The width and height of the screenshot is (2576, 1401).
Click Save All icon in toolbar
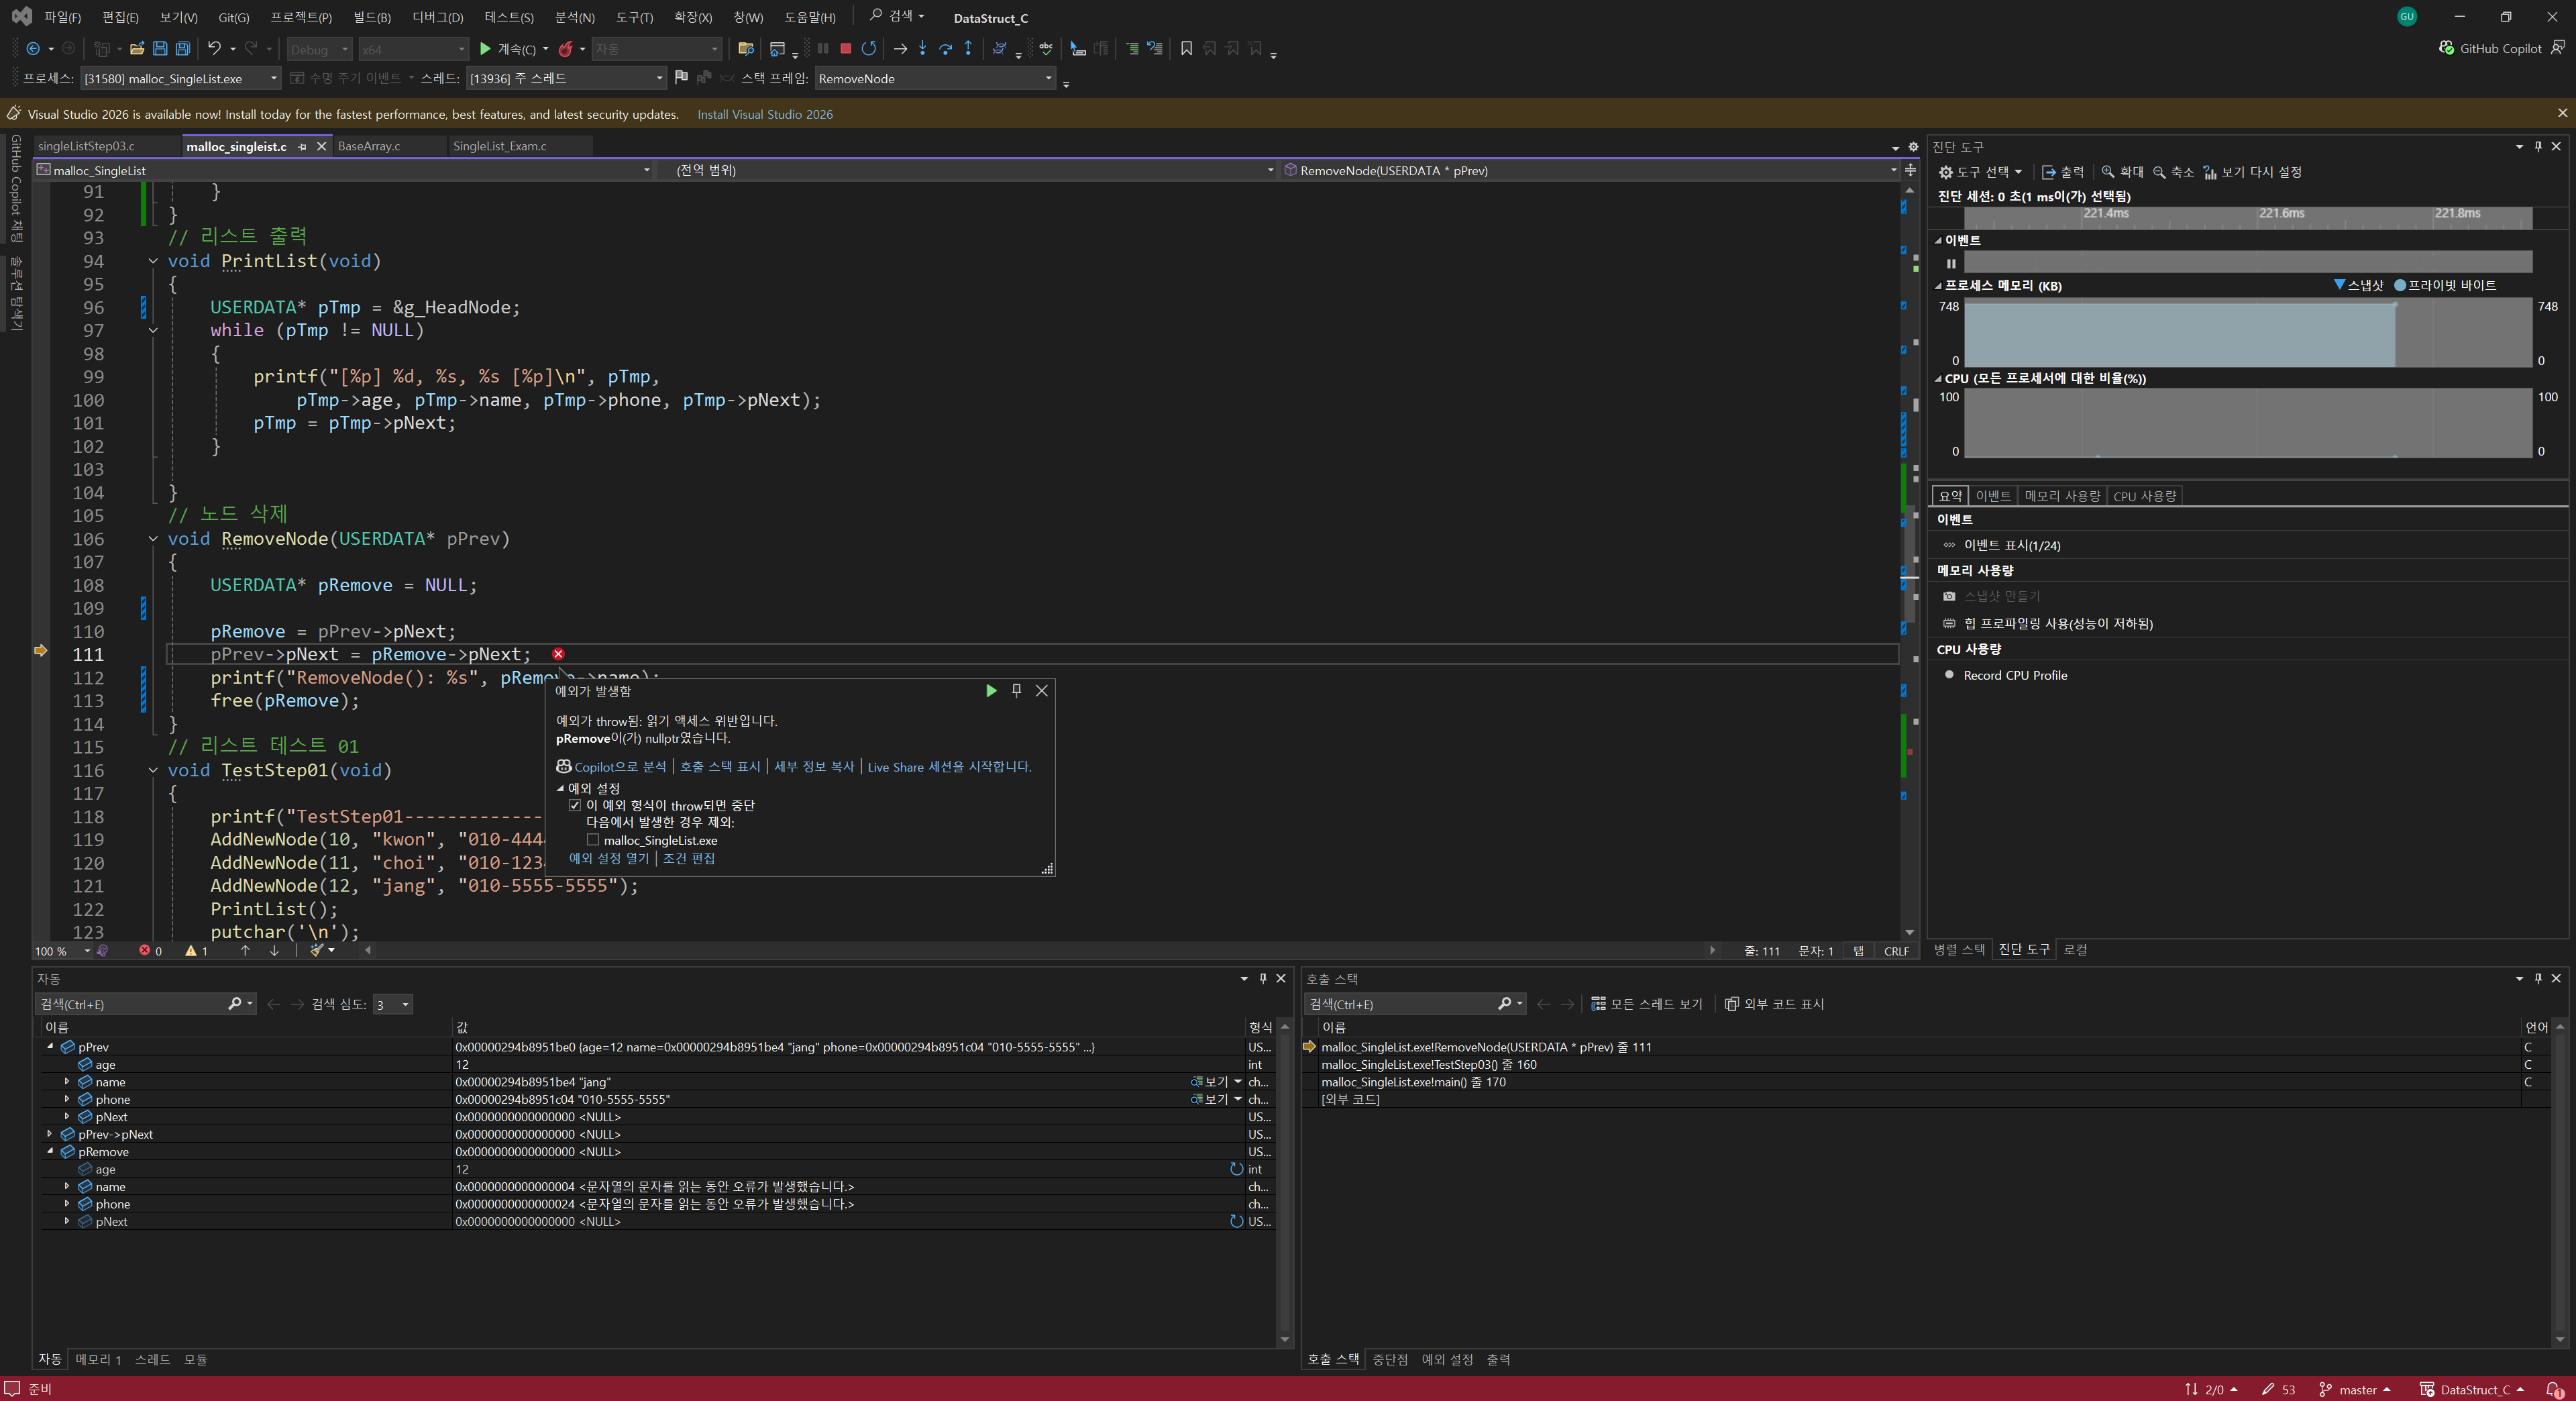pyautogui.click(x=183, y=48)
